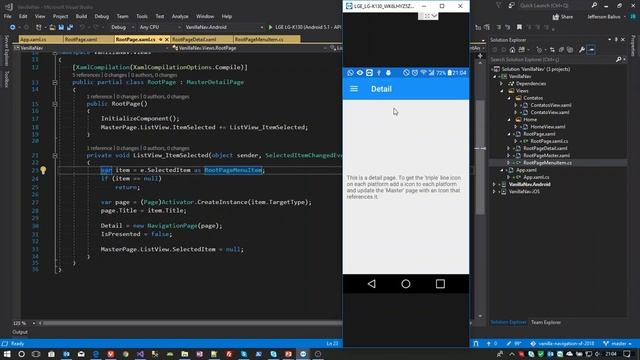Viewport: 640px width, 360px height.
Task: Click the Cortana circle on taskbar
Action: (21, 354)
